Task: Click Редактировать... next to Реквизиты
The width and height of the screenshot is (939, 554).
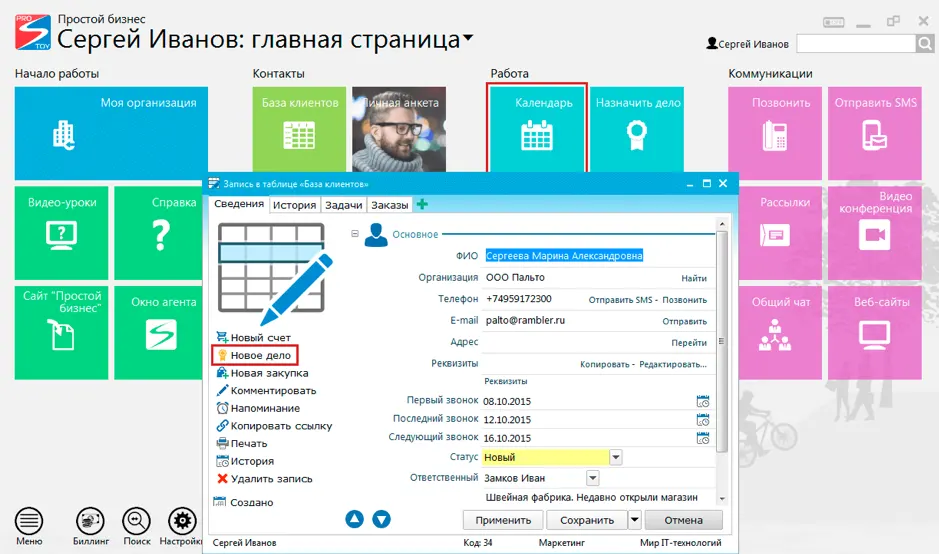Action: point(673,364)
